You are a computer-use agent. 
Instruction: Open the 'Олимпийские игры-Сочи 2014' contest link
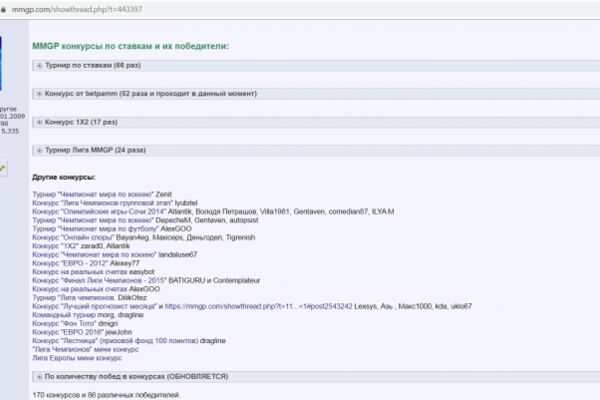coord(99,212)
